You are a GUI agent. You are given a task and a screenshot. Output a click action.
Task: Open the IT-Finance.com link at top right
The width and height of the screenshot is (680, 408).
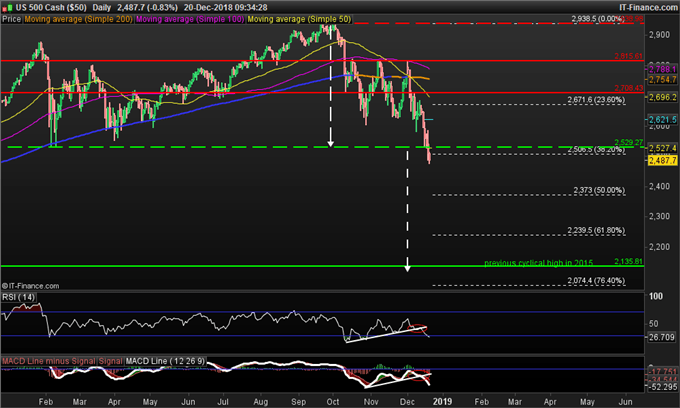point(648,7)
